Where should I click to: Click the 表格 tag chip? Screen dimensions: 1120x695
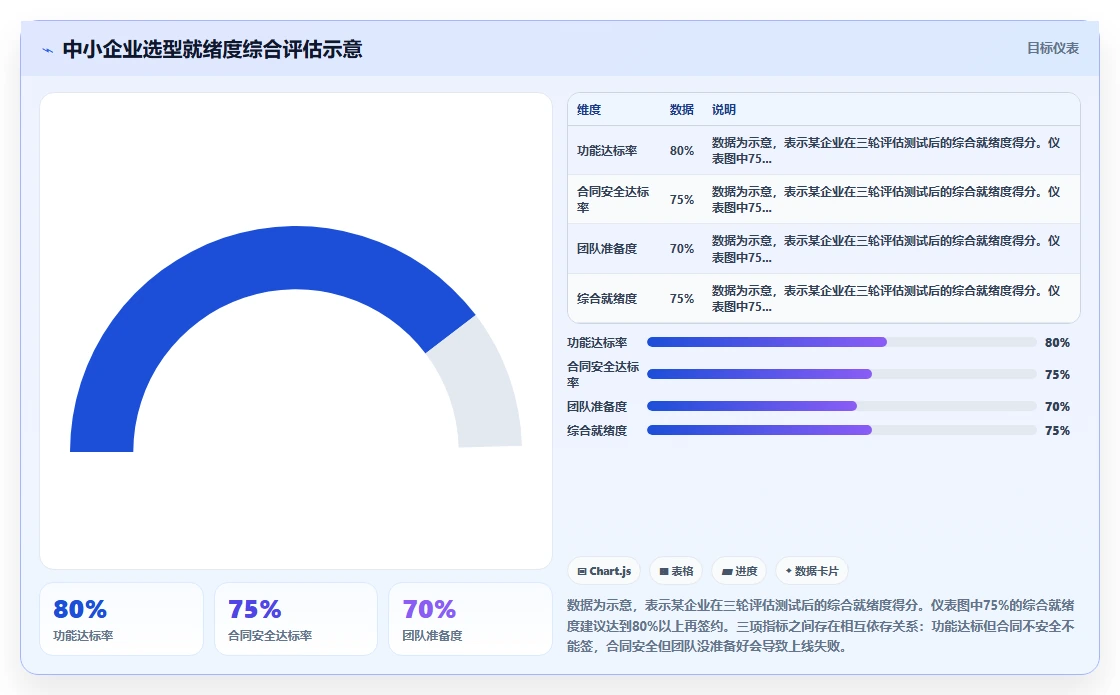point(676,571)
